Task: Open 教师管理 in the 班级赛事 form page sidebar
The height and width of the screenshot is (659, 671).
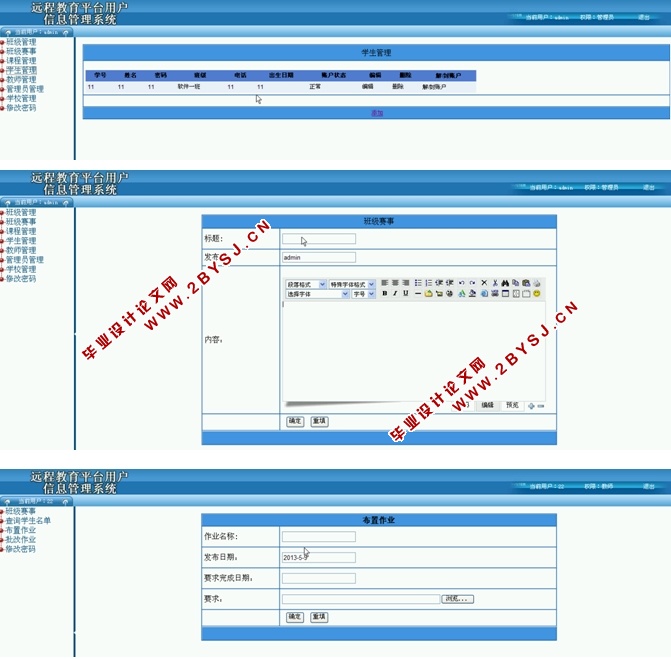Action: (21, 250)
